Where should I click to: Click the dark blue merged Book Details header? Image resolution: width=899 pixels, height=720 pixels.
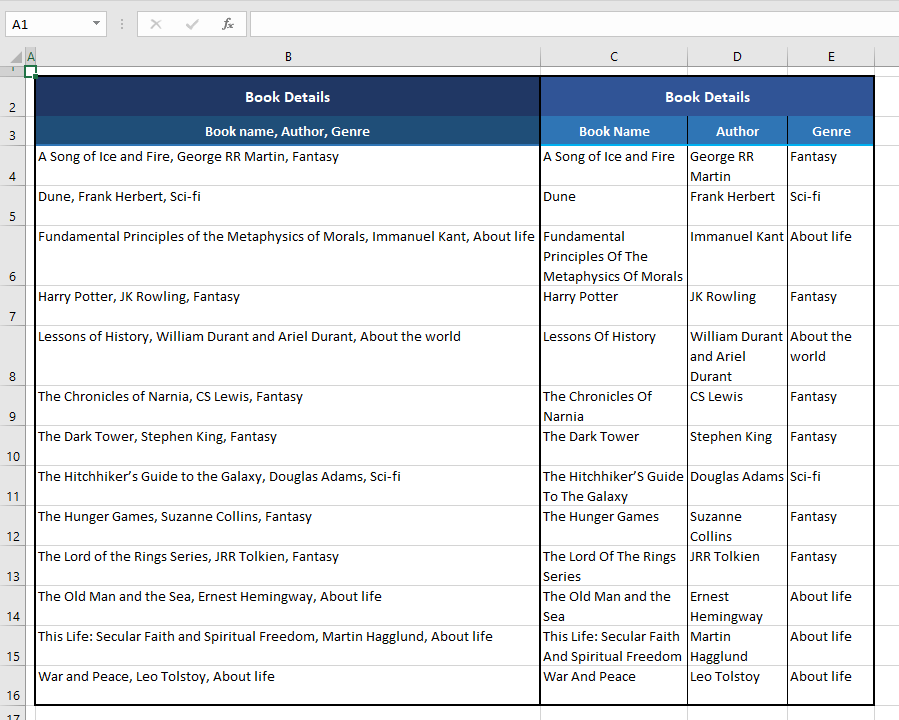pyautogui.click(x=287, y=97)
